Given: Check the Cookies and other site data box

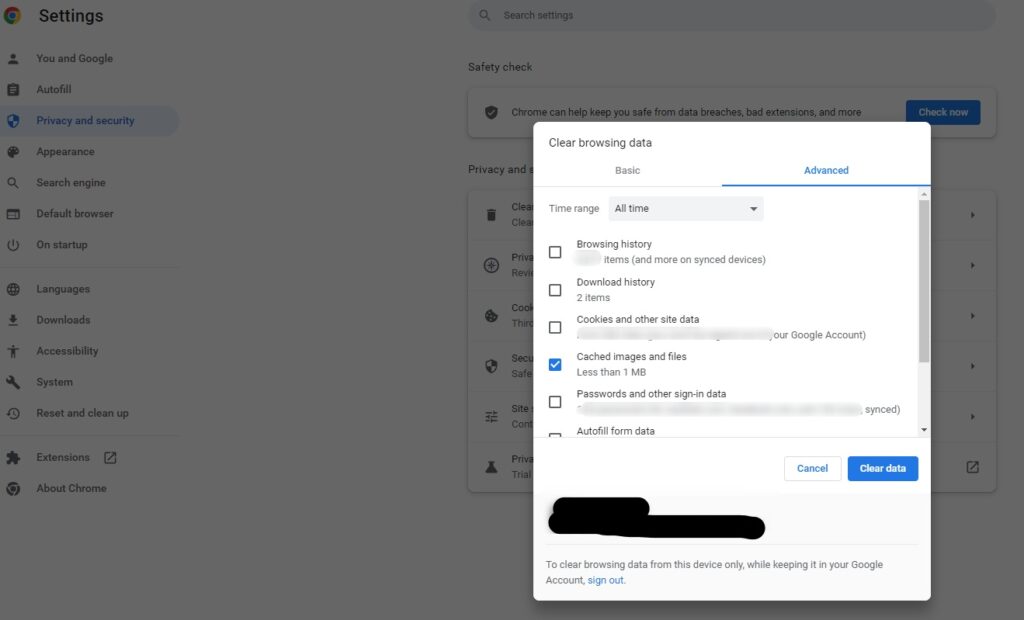Looking at the screenshot, I should point(555,327).
